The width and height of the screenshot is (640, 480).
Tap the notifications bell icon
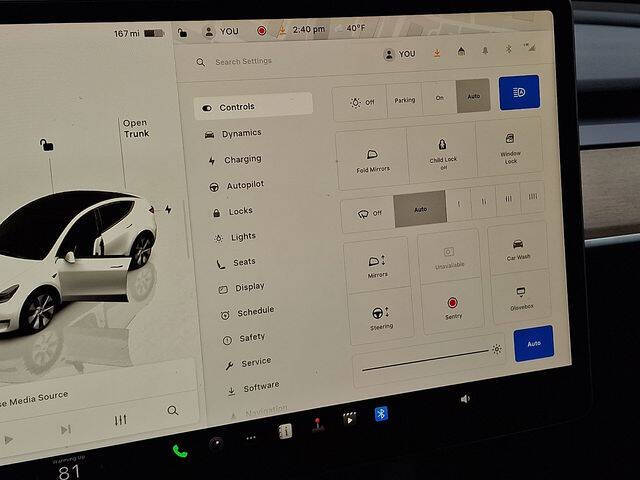(485, 50)
